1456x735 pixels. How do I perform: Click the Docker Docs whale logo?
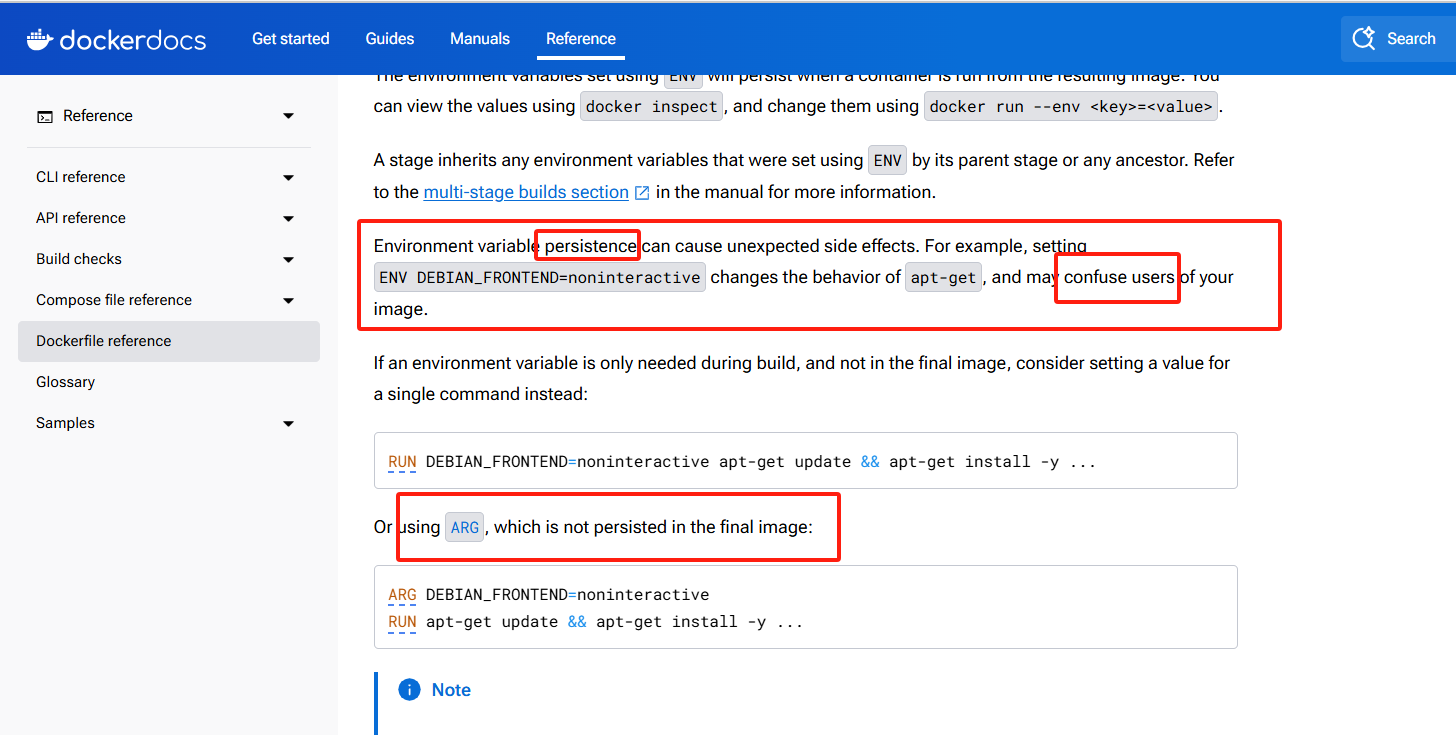pos(39,39)
